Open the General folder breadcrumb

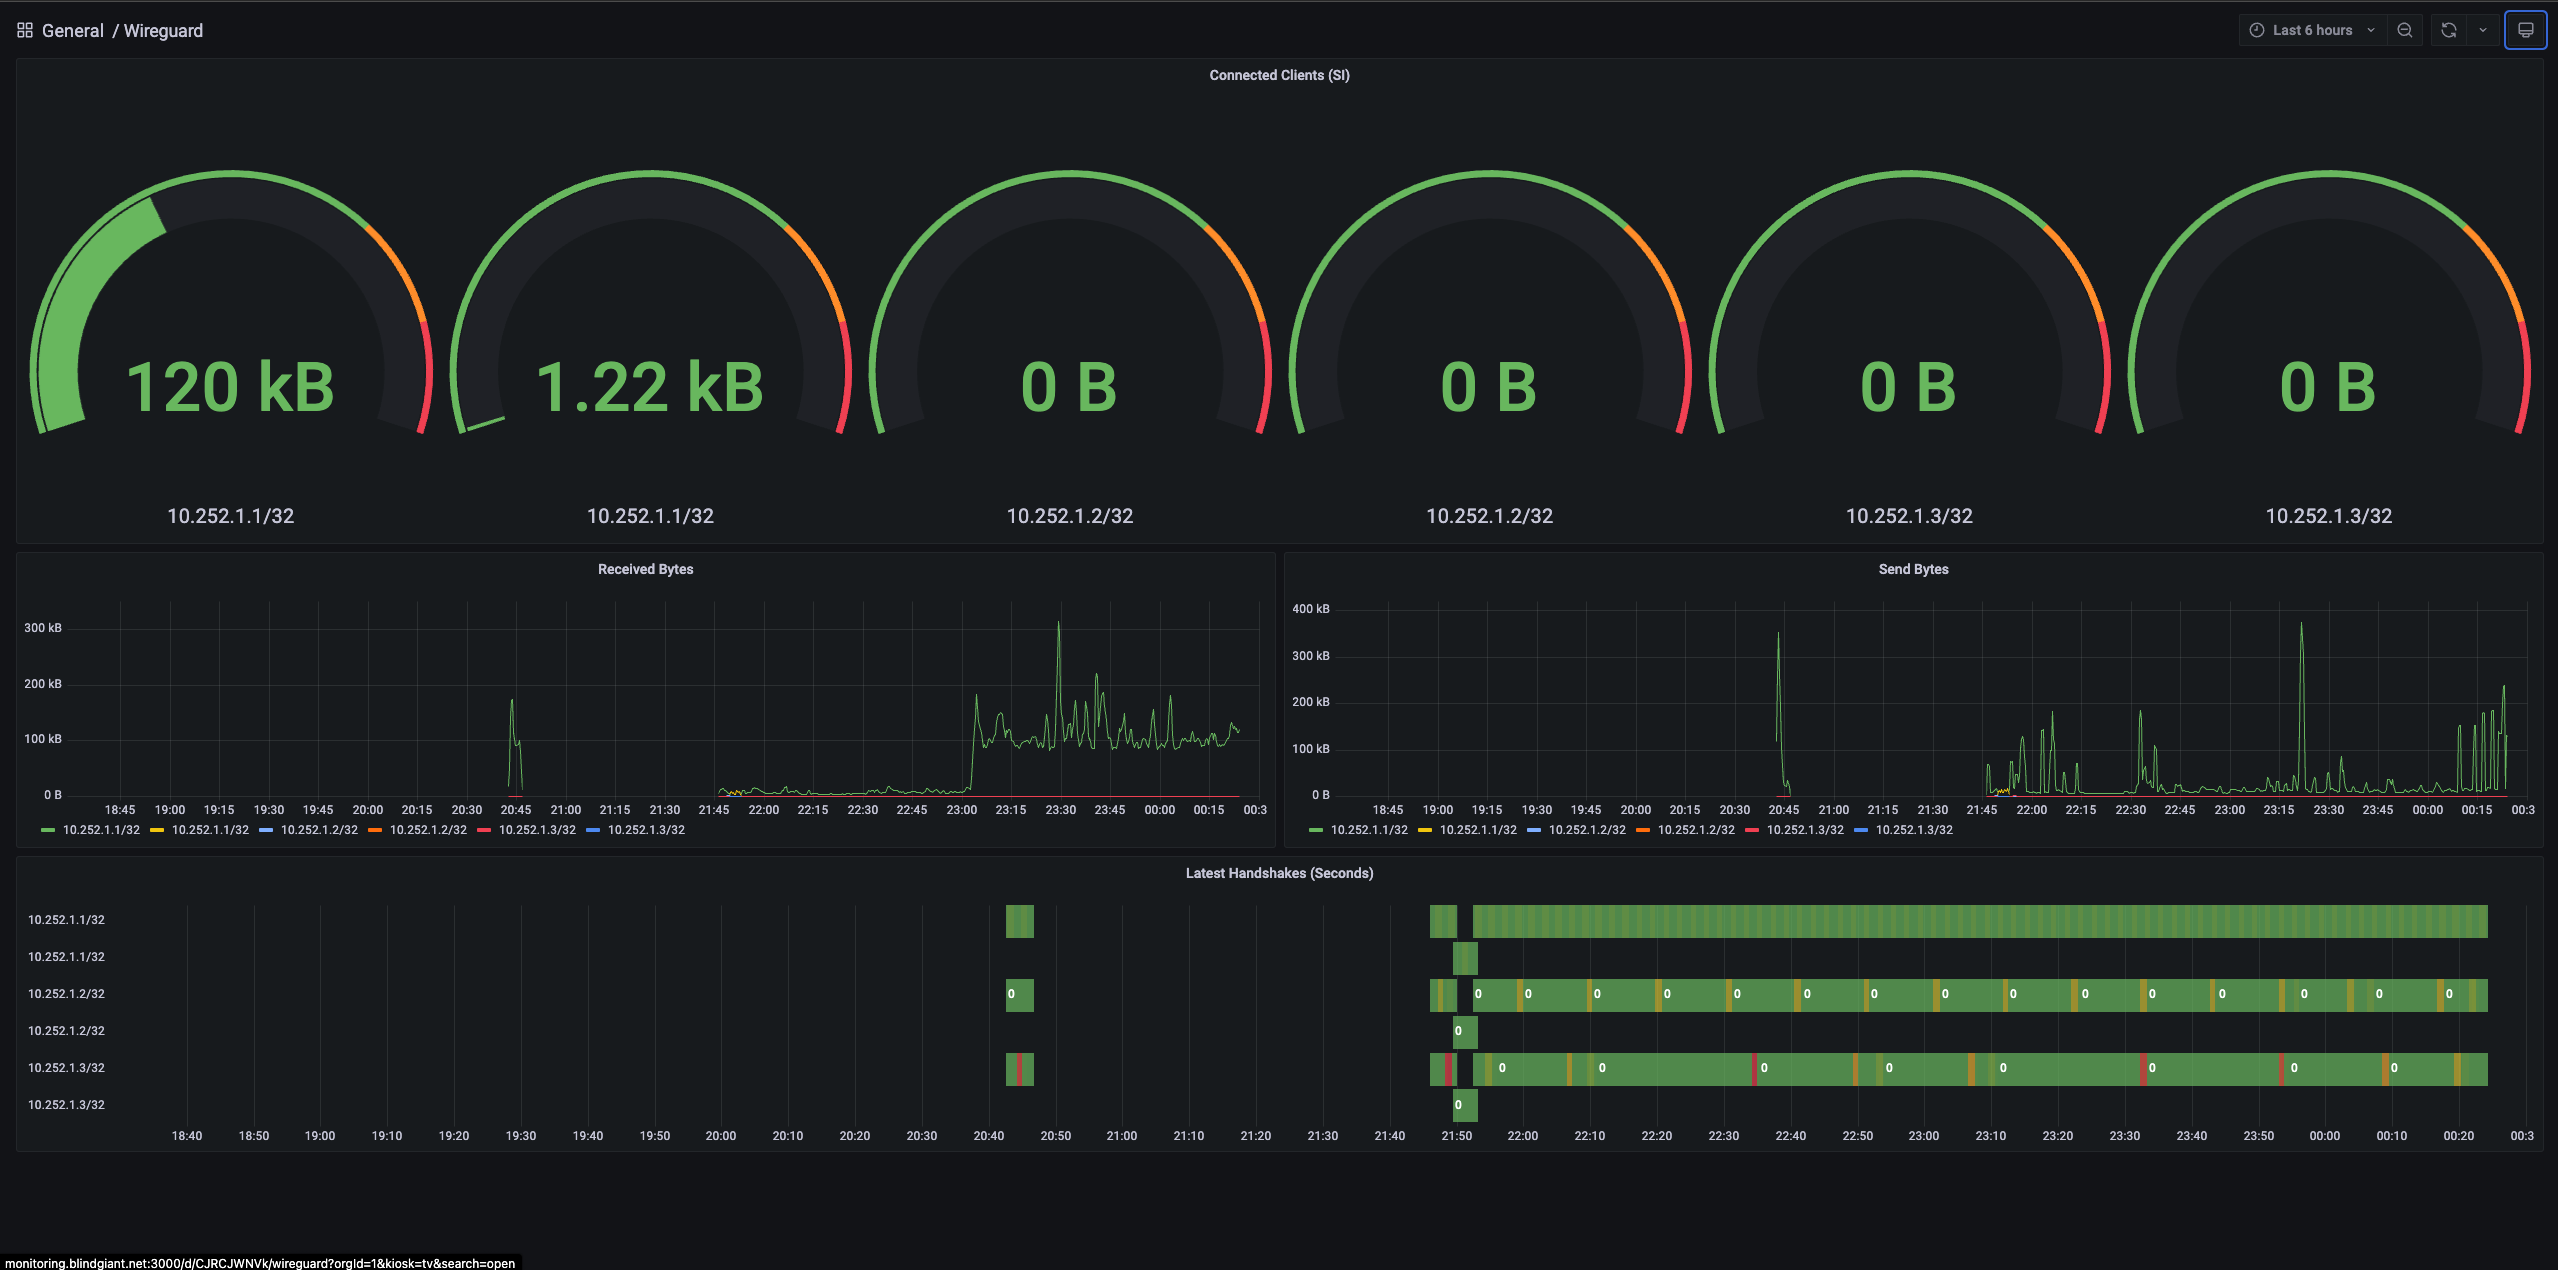click(73, 31)
